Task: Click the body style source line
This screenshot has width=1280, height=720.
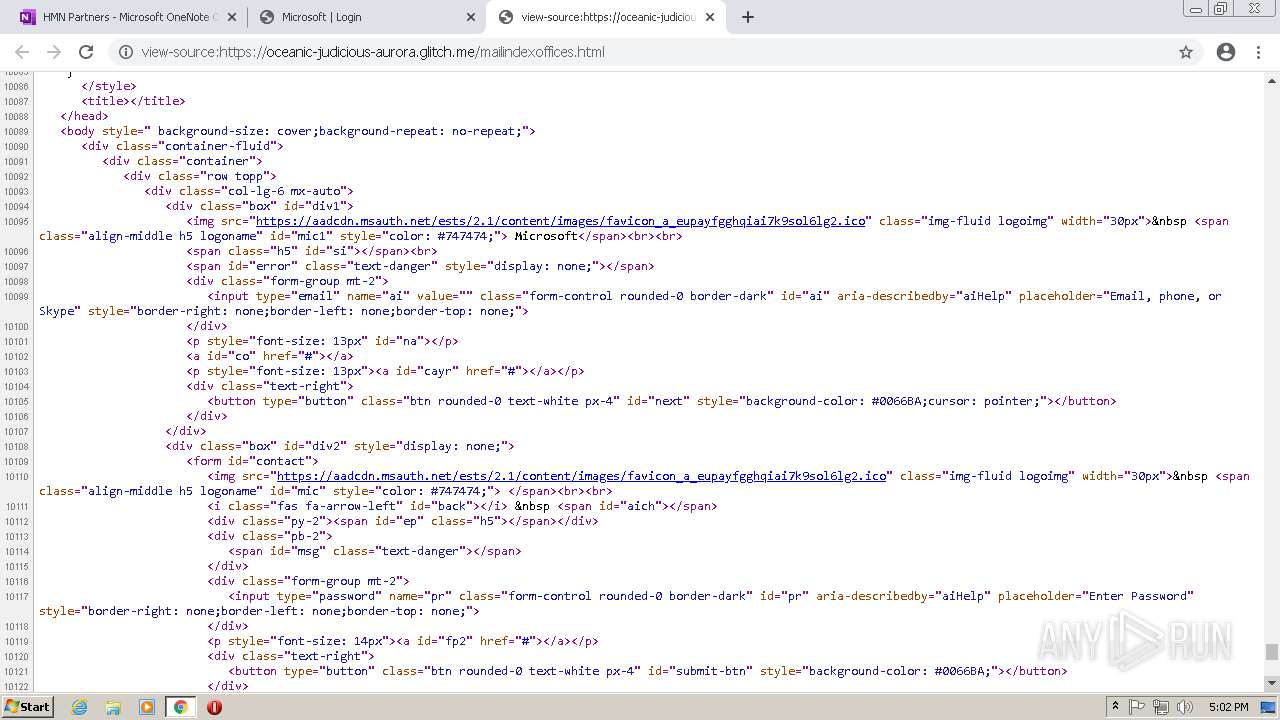Action: pyautogui.click(x=298, y=131)
